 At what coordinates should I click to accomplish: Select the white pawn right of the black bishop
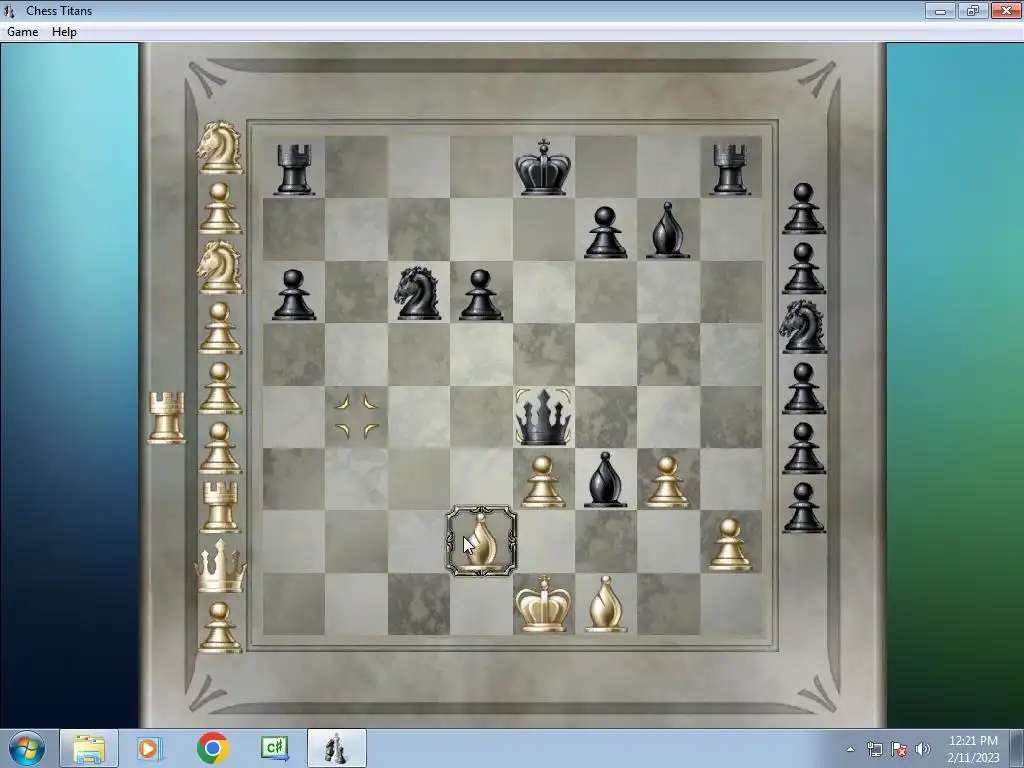click(667, 482)
